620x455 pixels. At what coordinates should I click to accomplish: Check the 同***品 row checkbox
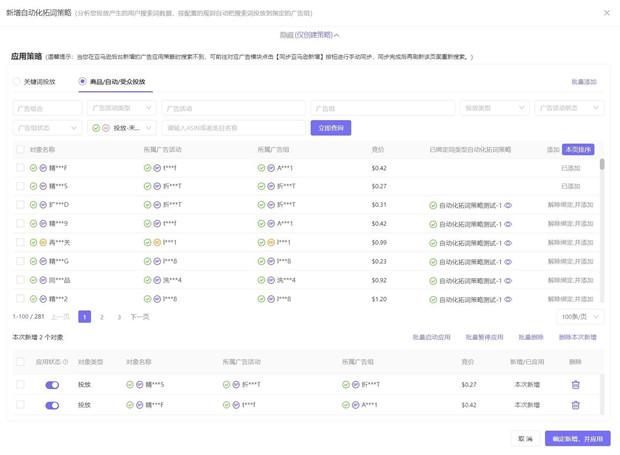(x=20, y=280)
